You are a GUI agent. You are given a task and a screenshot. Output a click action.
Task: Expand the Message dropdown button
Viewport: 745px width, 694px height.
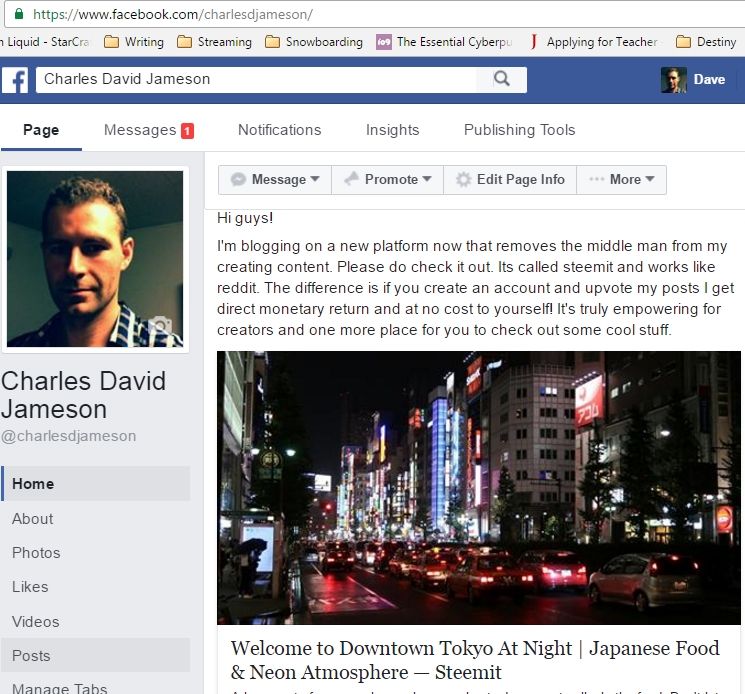[x=275, y=180]
